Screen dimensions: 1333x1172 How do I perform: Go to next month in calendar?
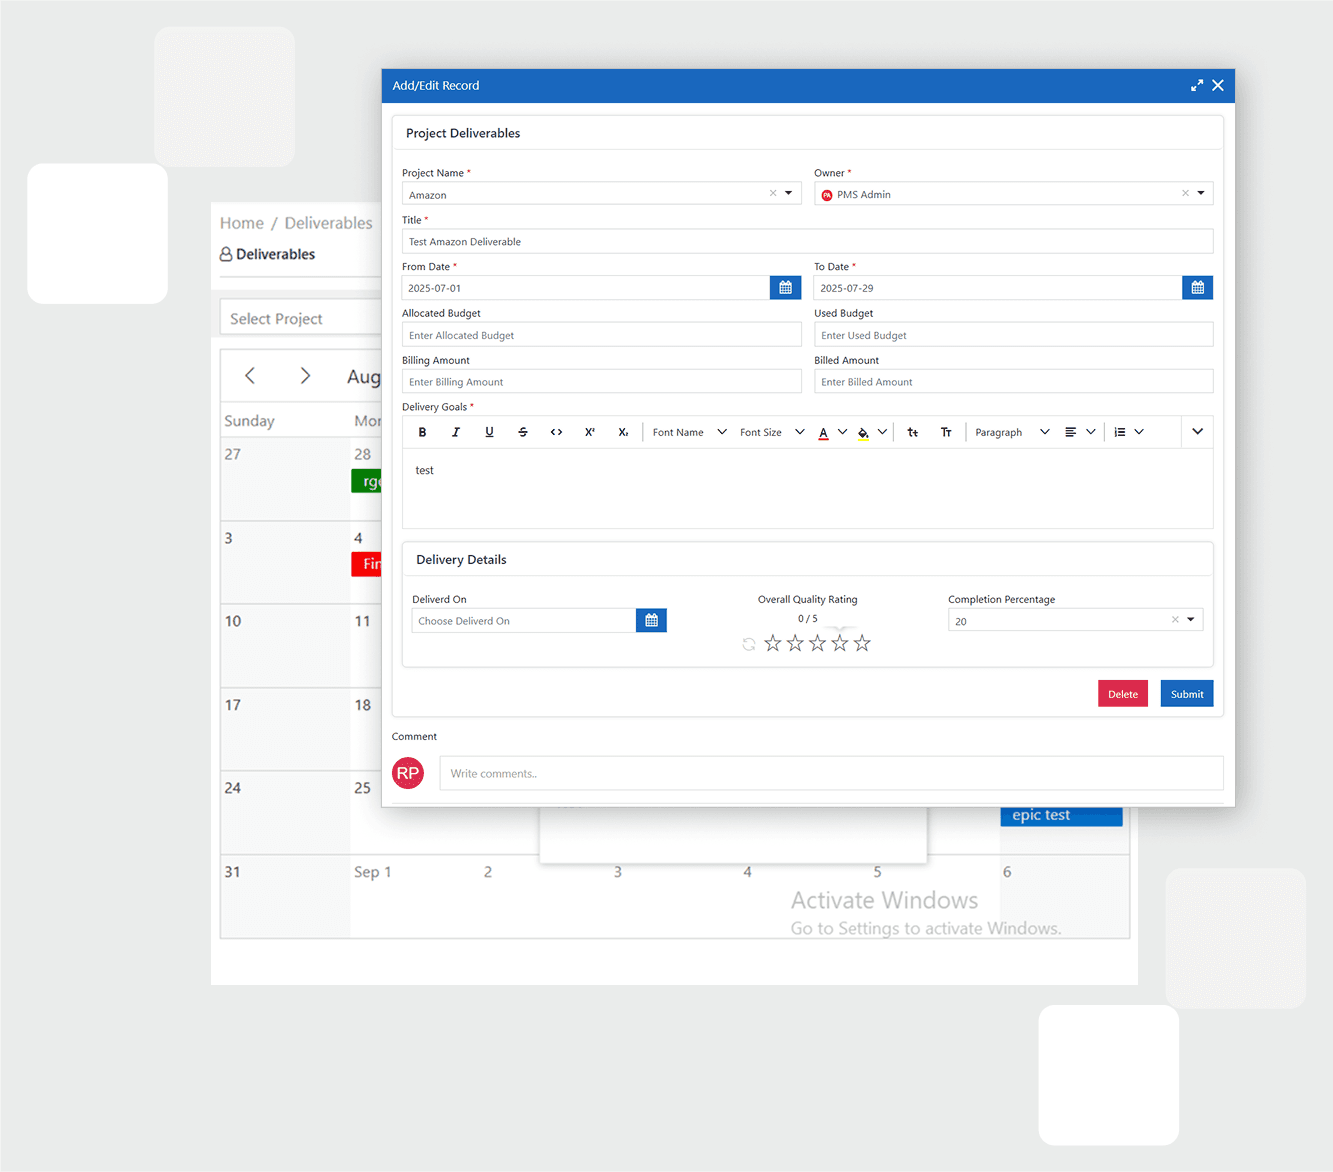tap(305, 376)
